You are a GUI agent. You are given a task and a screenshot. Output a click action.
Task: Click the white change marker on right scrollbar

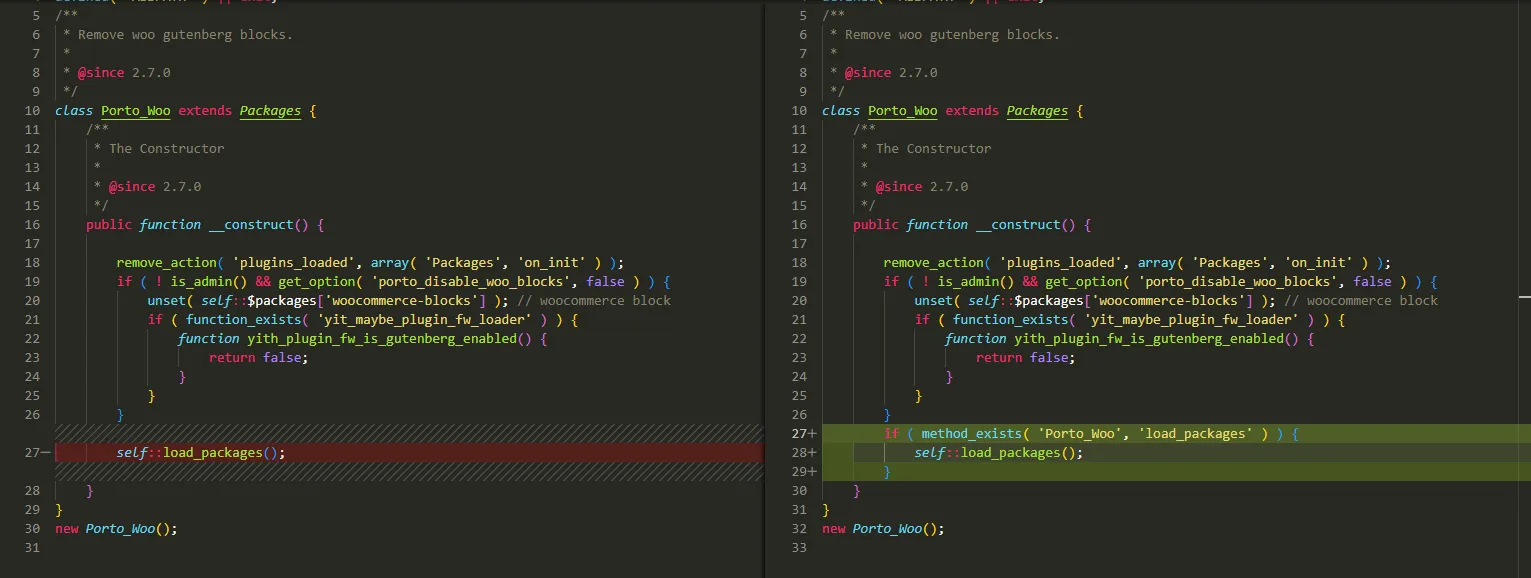click(1524, 296)
